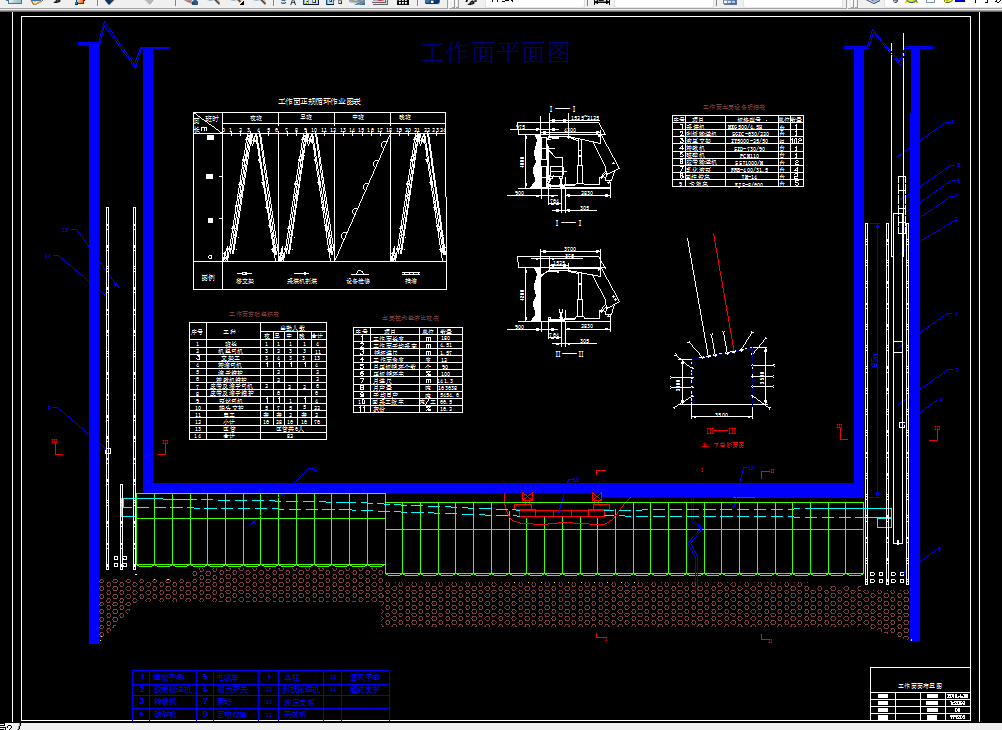Click the I—I label under the upper section

(568, 223)
